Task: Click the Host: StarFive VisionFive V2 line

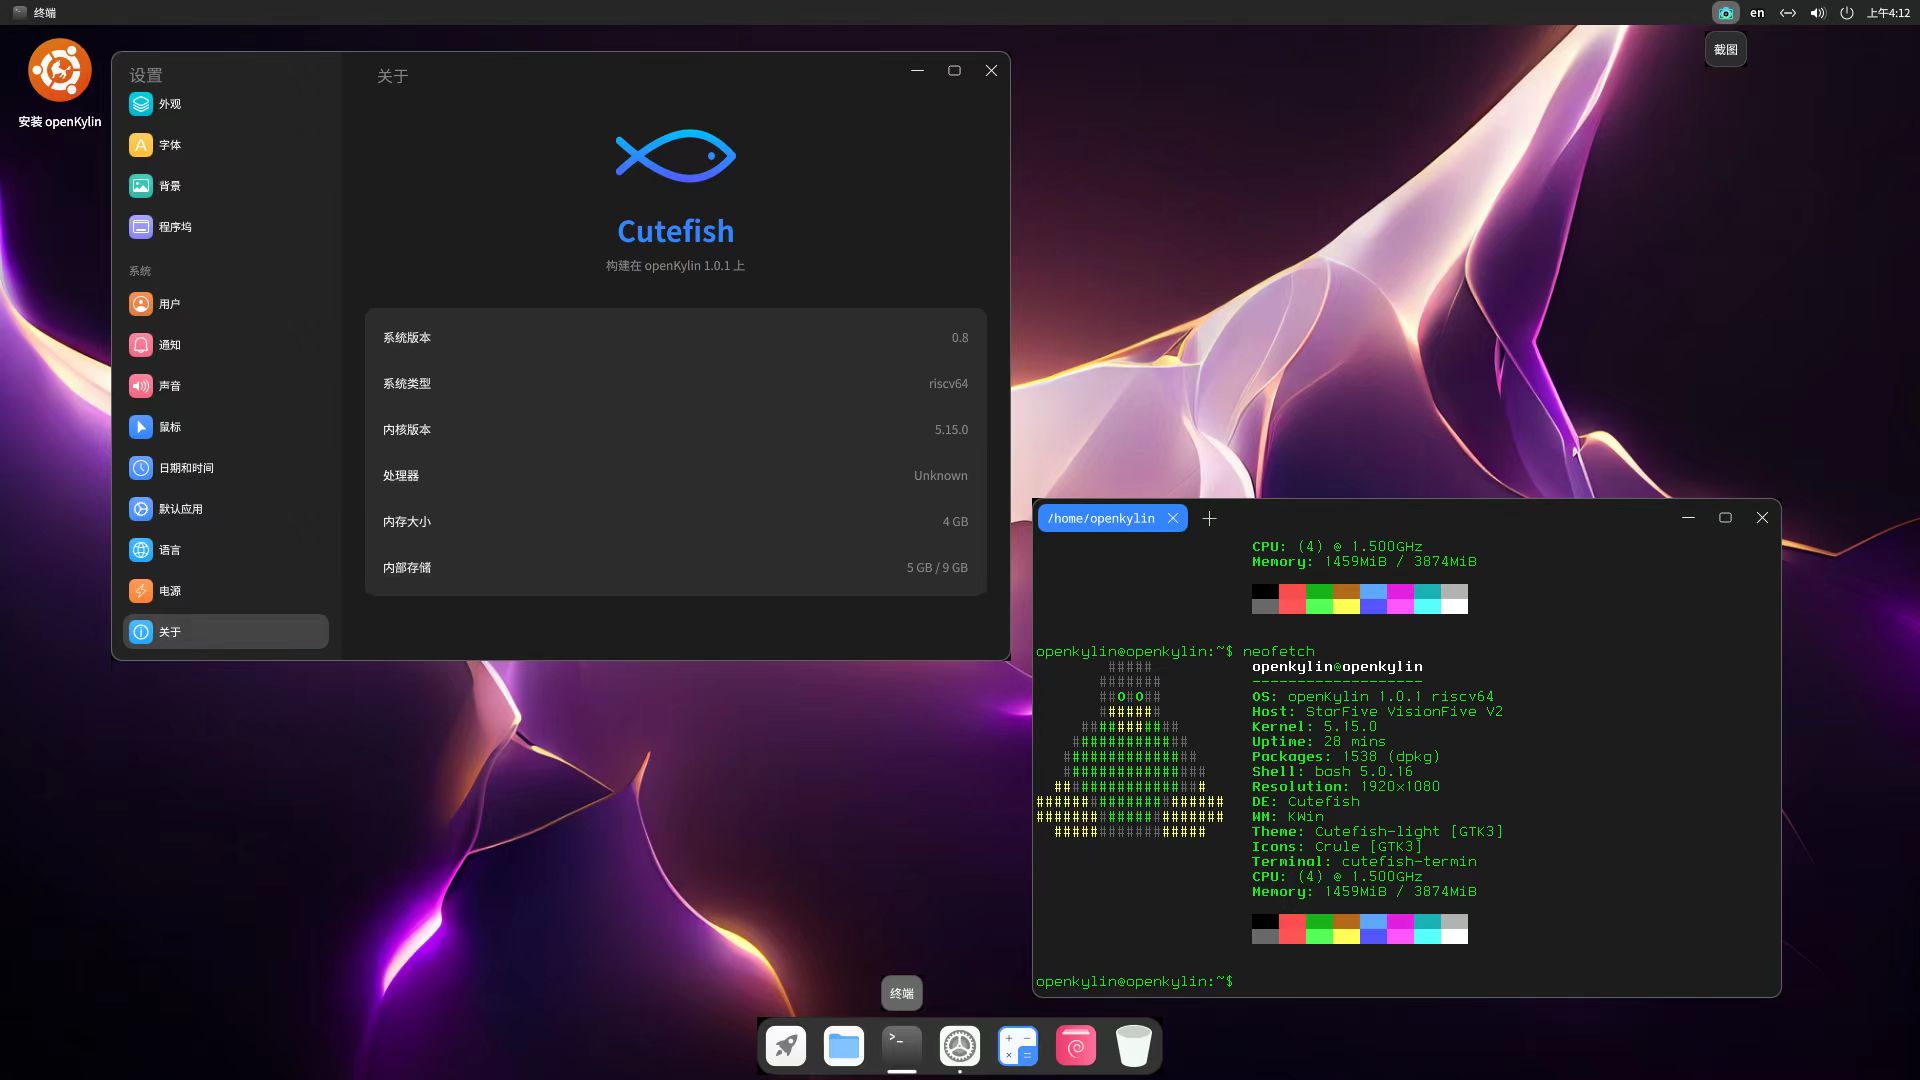Action: click(x=1377, y=712)
